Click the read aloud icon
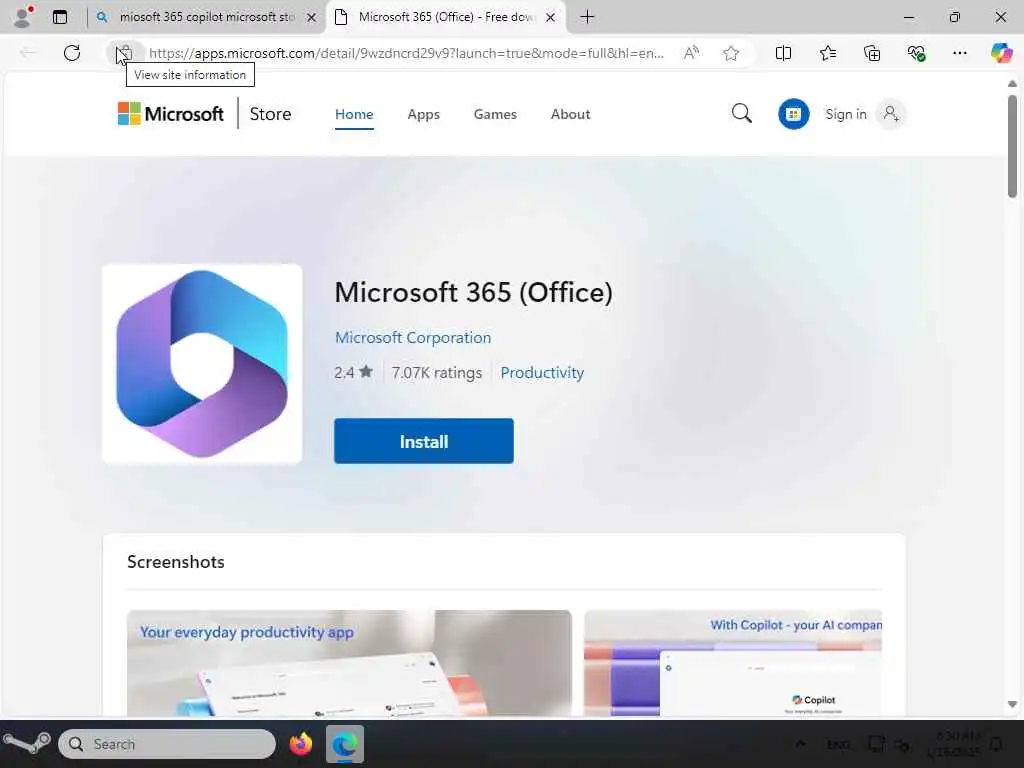Viewport: 1024px width, 768px height. point(691,53)
